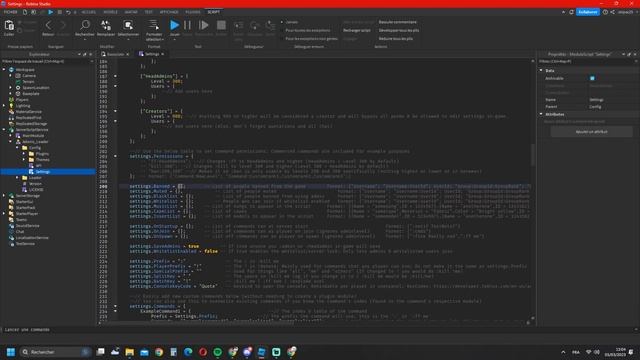The height and width of the screenshot is (360, 640).
Task: Collapse the Config folder arrow
Action: 17,147
